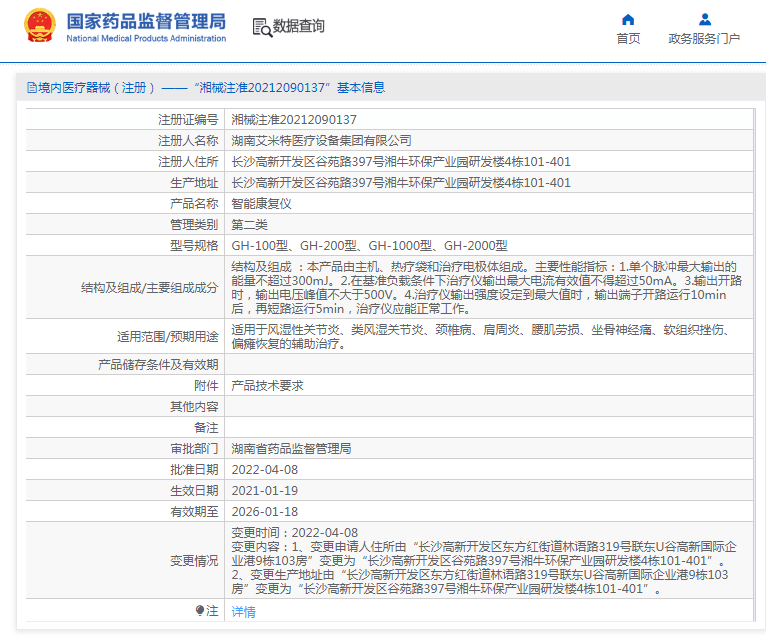766x635 pixels.
Task: Click the label 产品名称
Action: click(194, 204)
